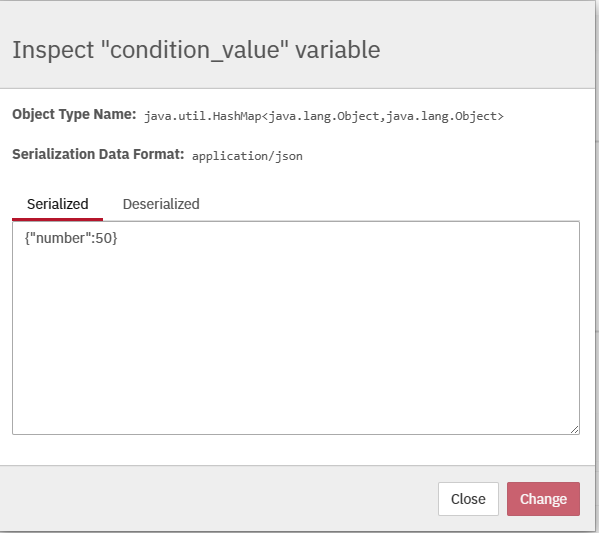Focus the serialized JSON value textarea
The width and height of the screenshot is (599, 533).
click(296, 328)
